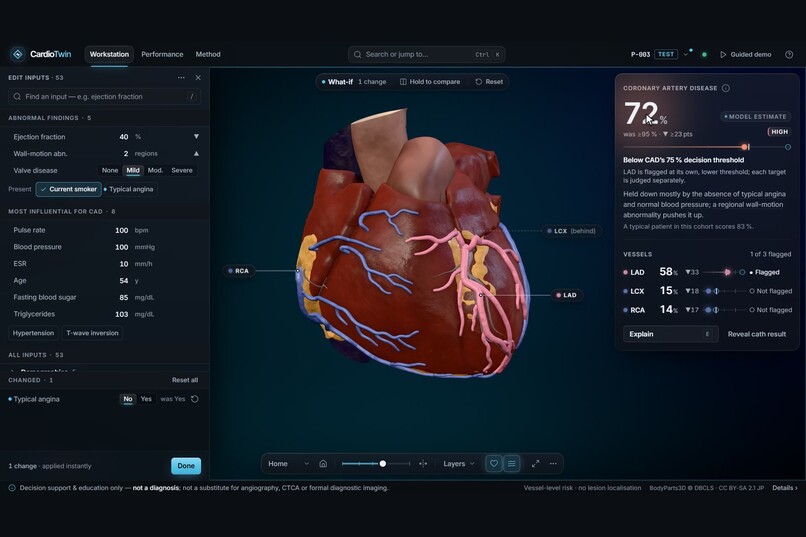Screen dimensions: 806x537
Task: Set valve disease to Mild
Action: [133, 170]
